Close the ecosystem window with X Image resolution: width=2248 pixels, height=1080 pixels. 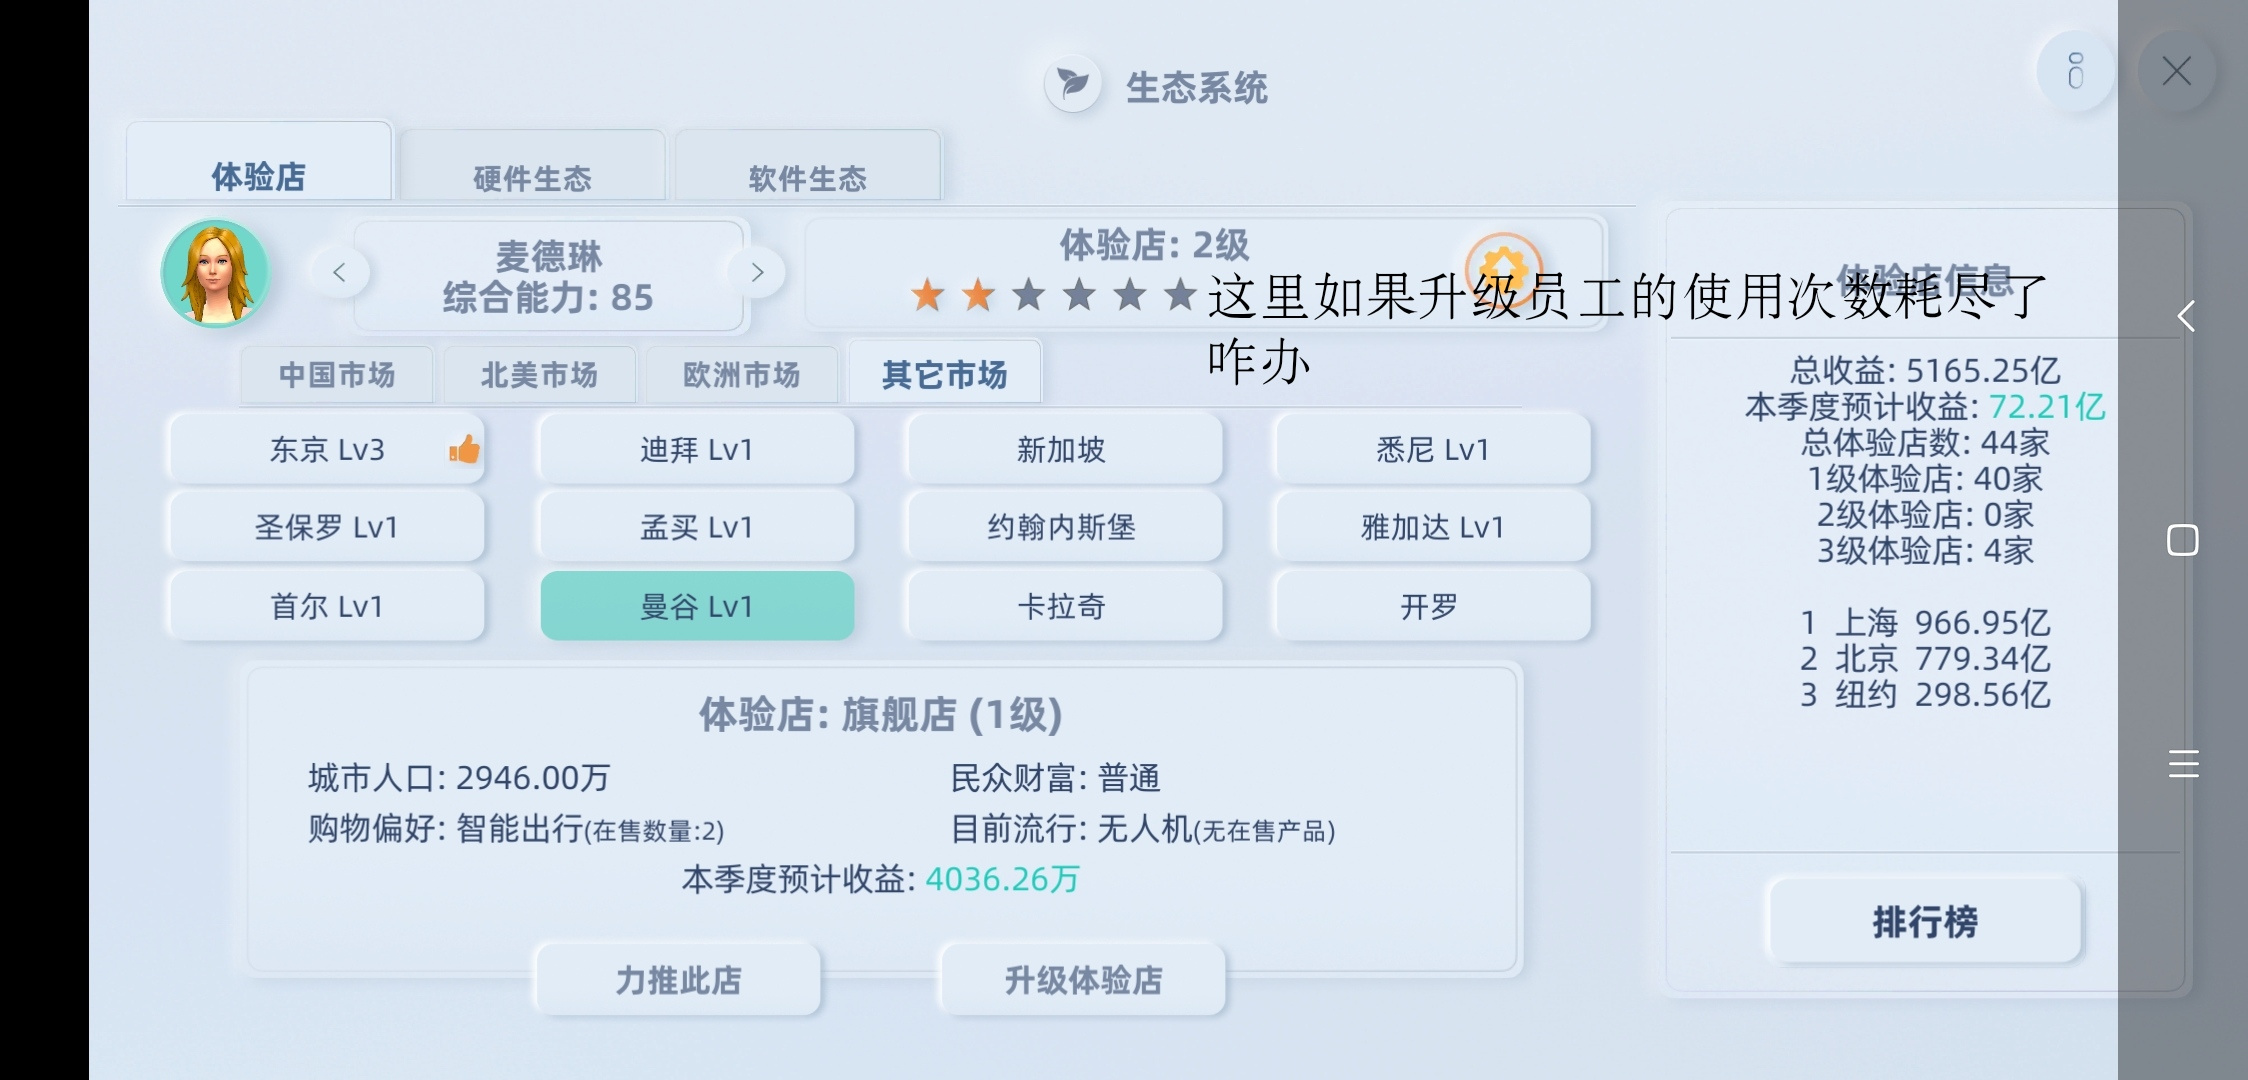pyautogui.click(x=2176, y=71)
